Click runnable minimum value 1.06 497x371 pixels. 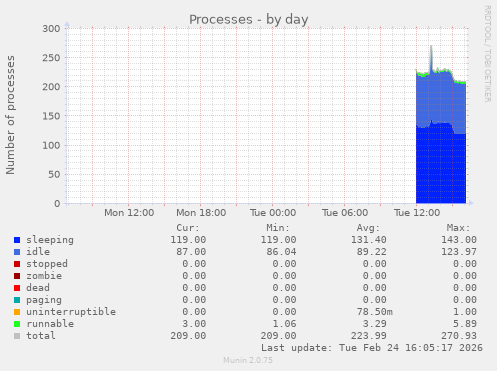(284, 324)
